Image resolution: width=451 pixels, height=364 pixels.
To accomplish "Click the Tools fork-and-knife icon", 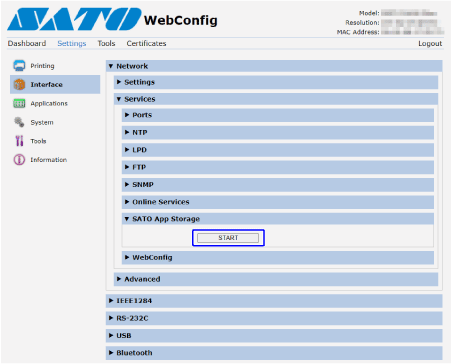I will 19,141.
